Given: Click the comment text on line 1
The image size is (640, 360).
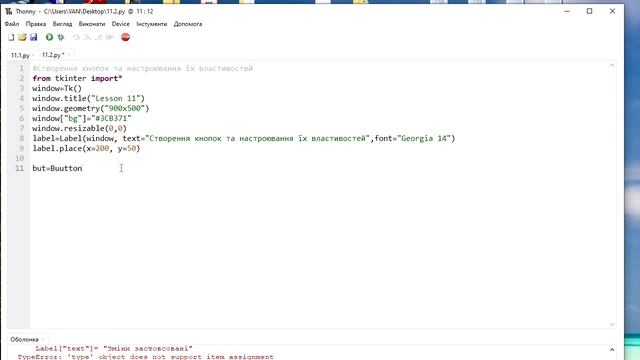Looking at the screenshot, I should point(143,68).
